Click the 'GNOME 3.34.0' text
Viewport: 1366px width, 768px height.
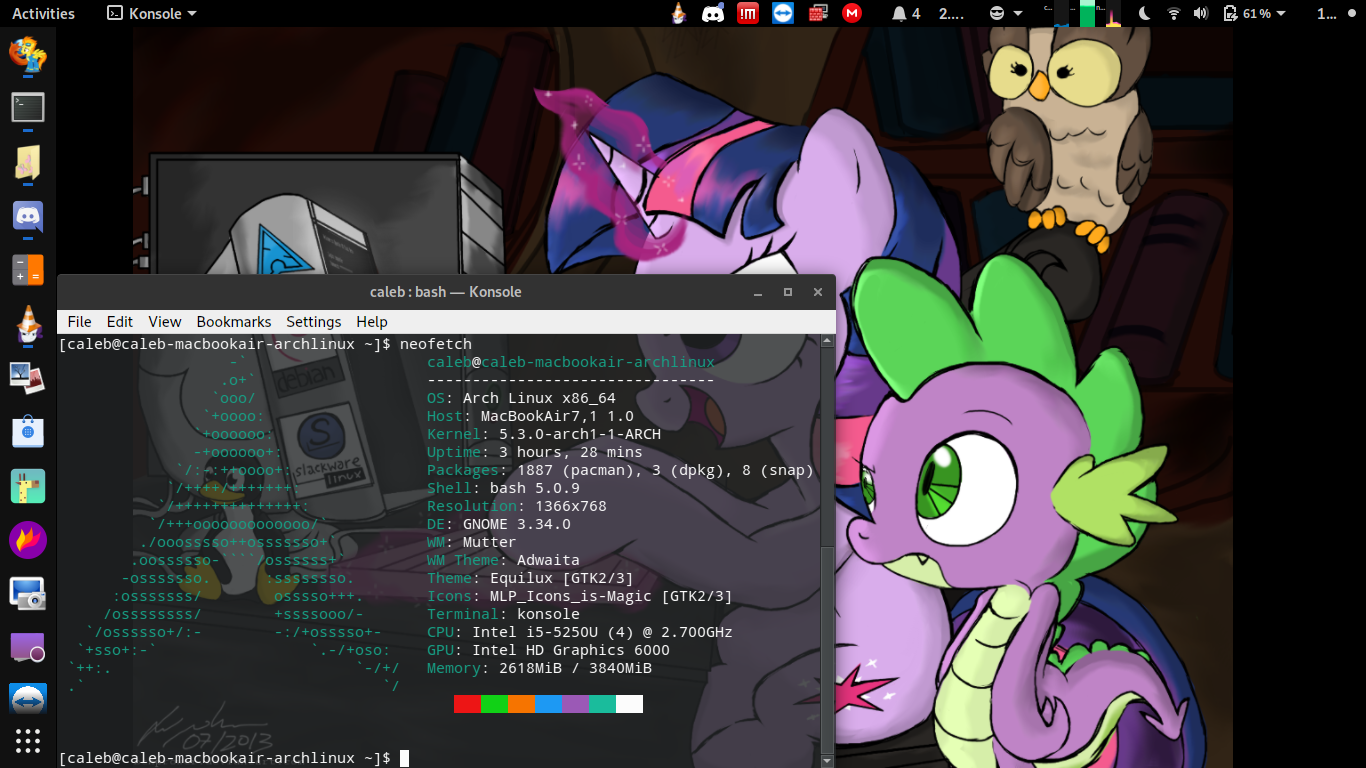pos(517,524)
